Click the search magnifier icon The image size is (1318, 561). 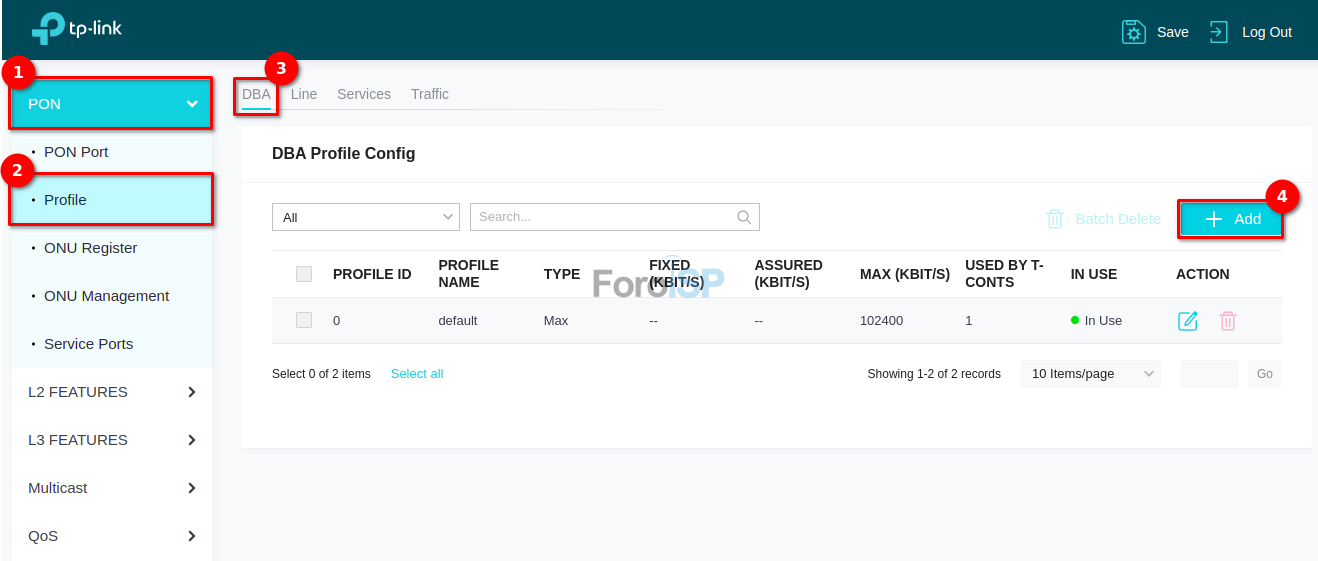744,217
